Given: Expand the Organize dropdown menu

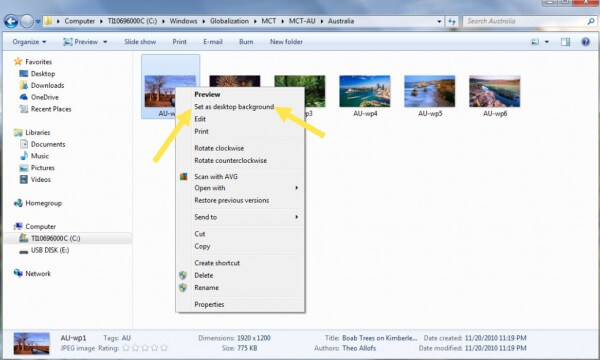Looking at the screenshot, I should 29,42.
